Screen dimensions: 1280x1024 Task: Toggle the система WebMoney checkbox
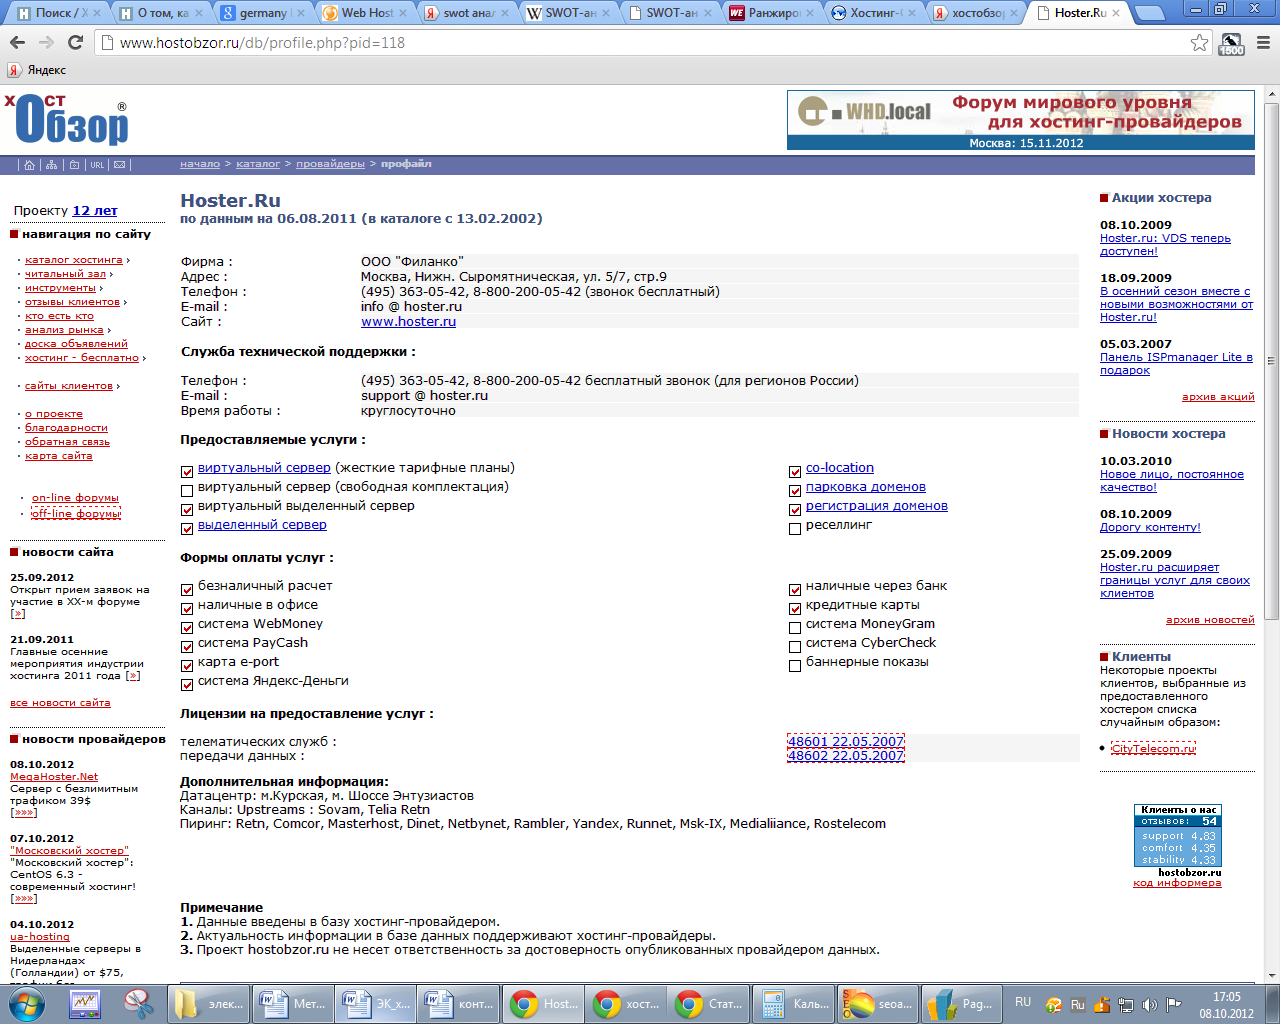[x=187, y=627]
